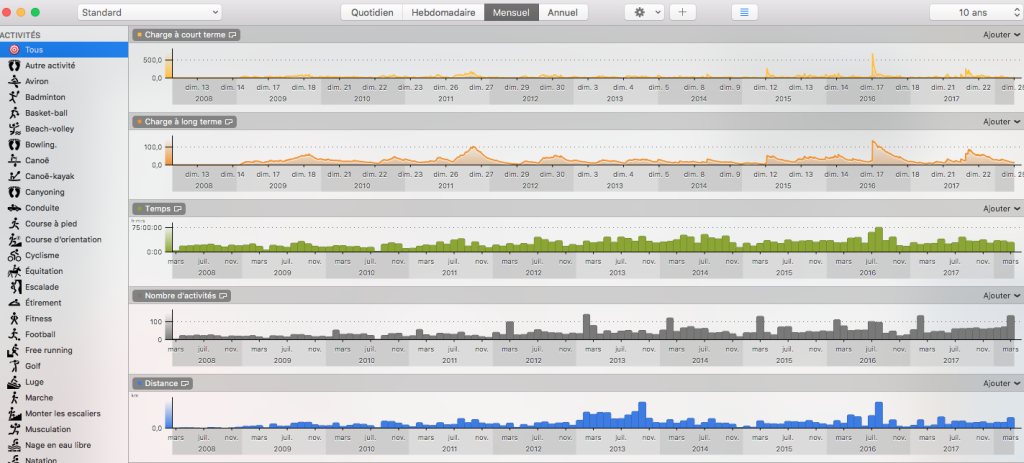This screenshot has height=463, width=1024.
Task: Toggle the note icon on Distance header
Action: tap(186, 383)
